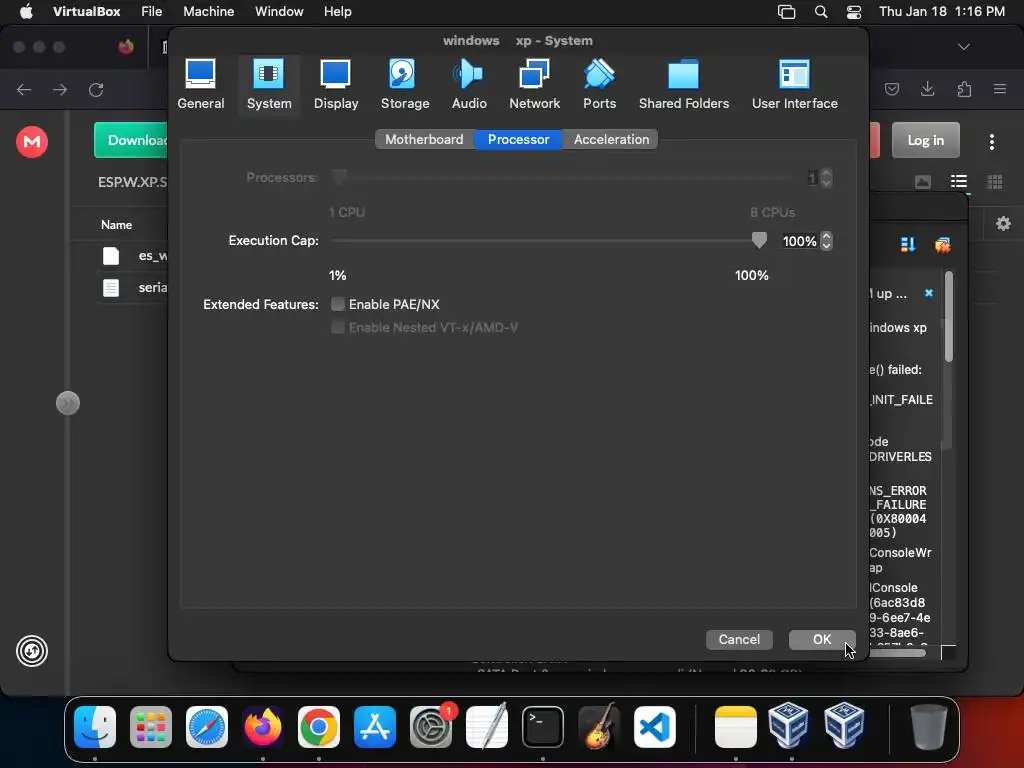The width and height of the screenshot is (1024, 768).
Task: Click the MEGA transfers circular icon
Action: point(32,651)
